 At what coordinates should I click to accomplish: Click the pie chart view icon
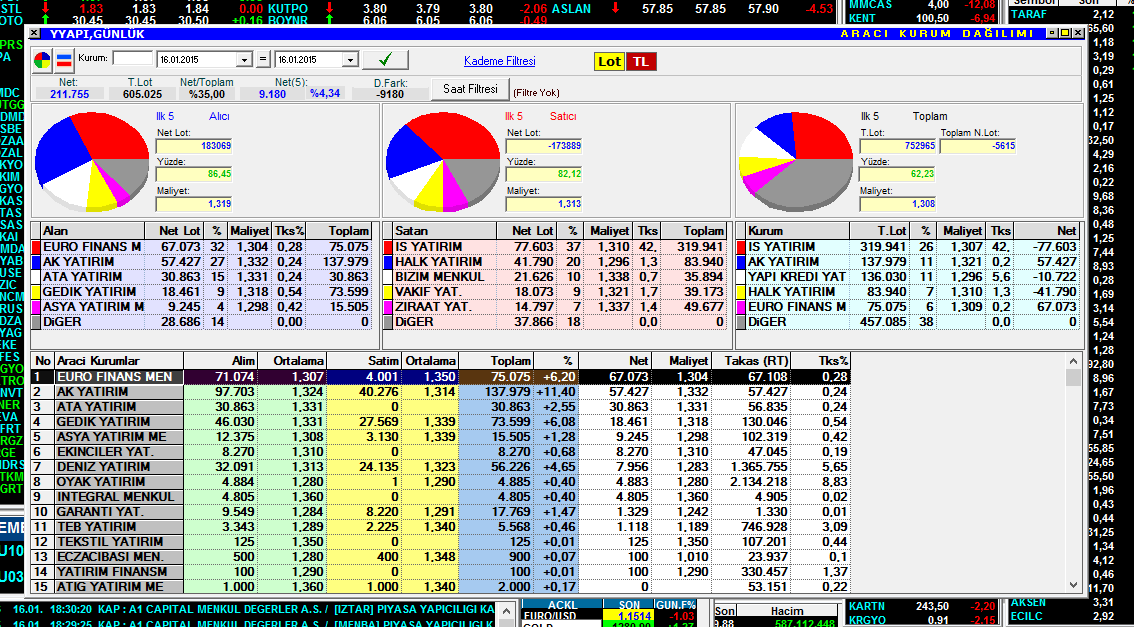point(43,60)
